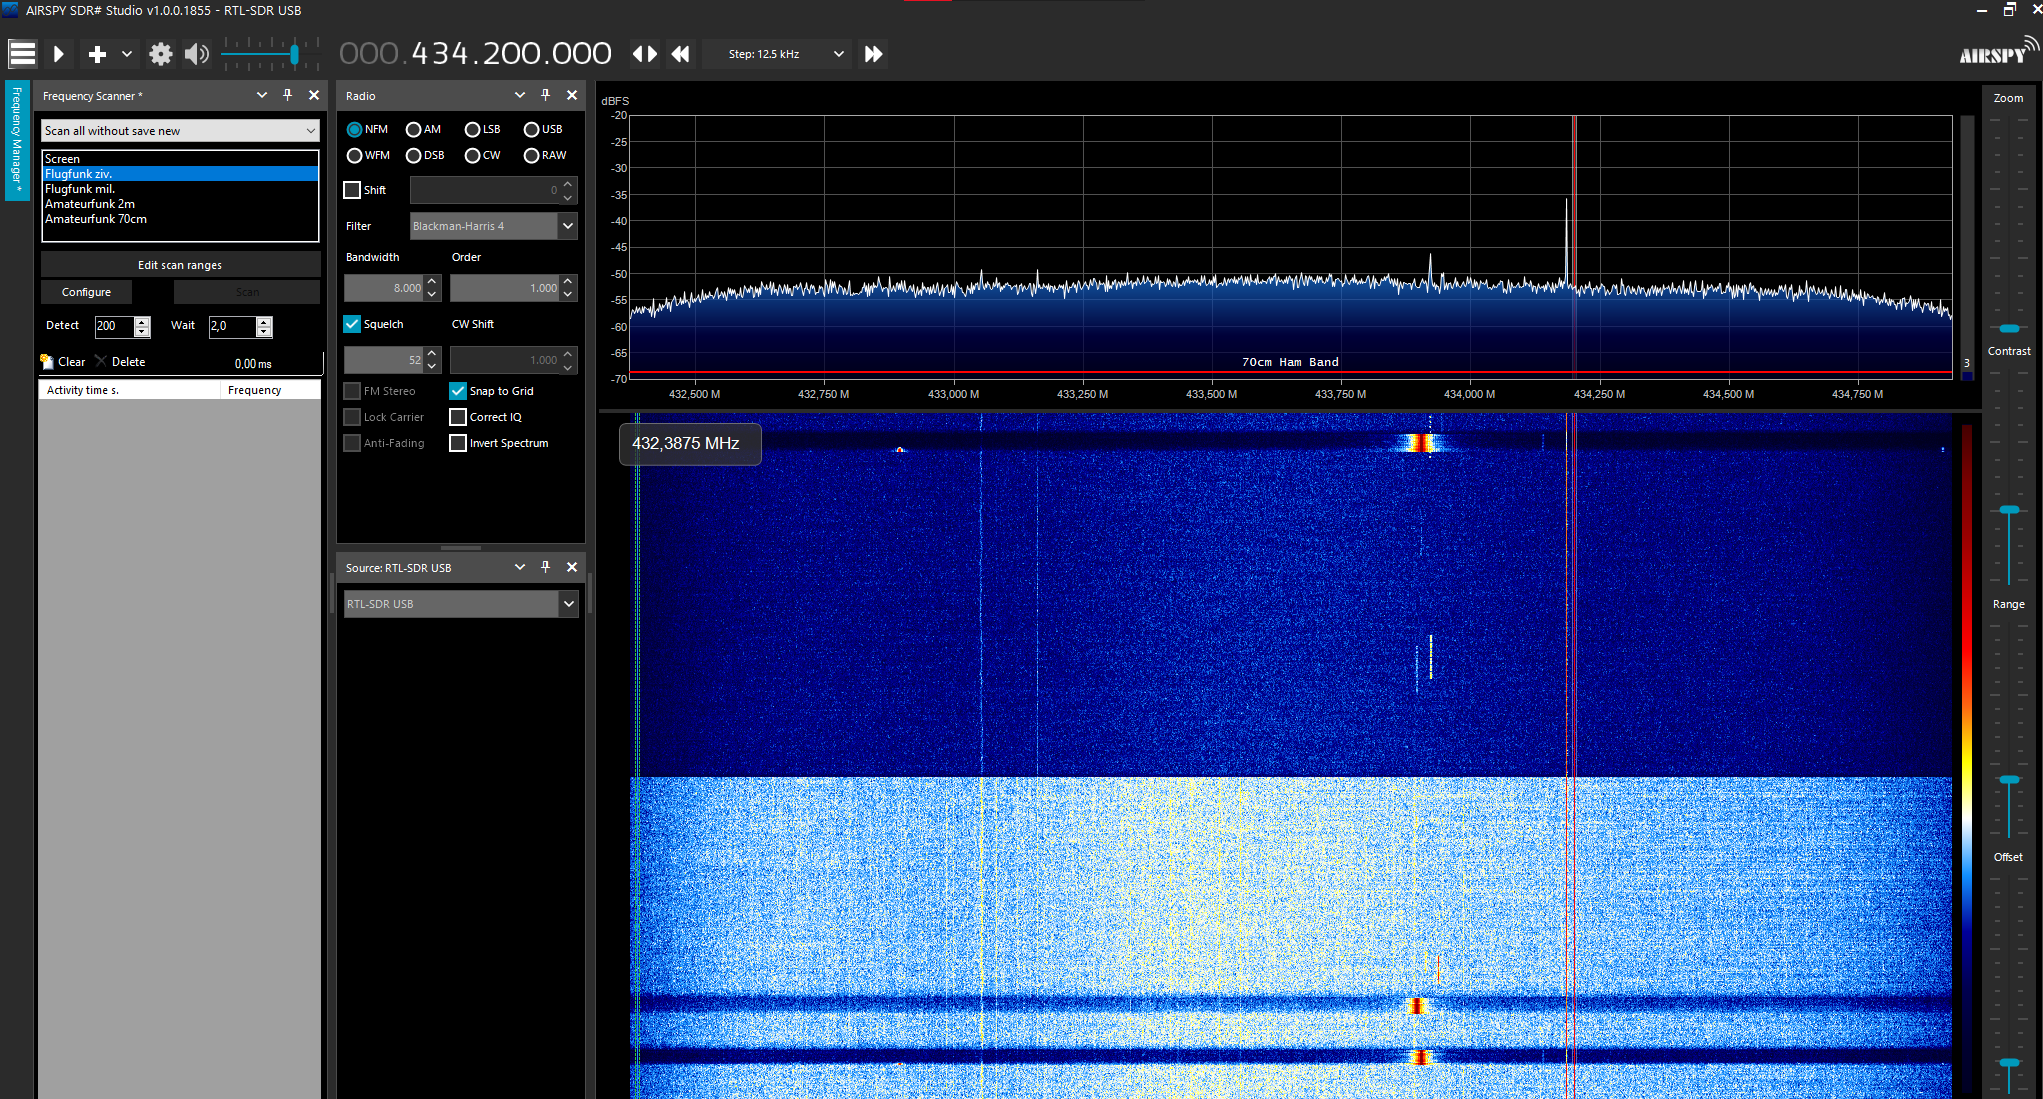This screenshot has width=2043, height=1099.
Task: Increase the Bandwidth stepper value
Action: coord(432,282)
